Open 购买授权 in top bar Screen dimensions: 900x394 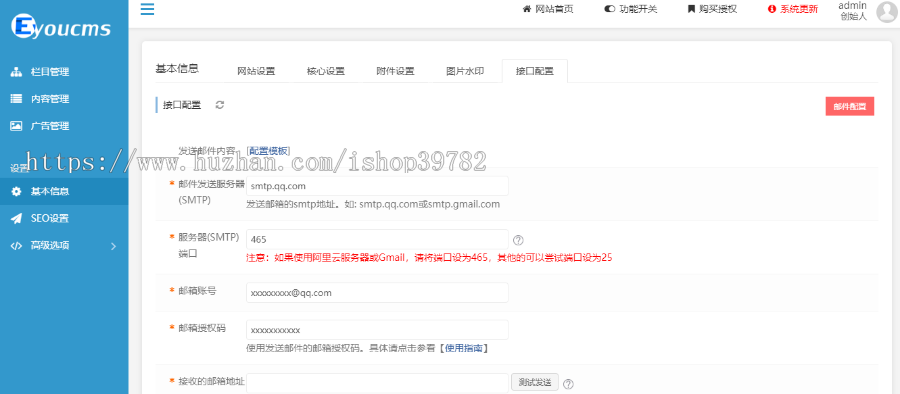tap(712, 9)
